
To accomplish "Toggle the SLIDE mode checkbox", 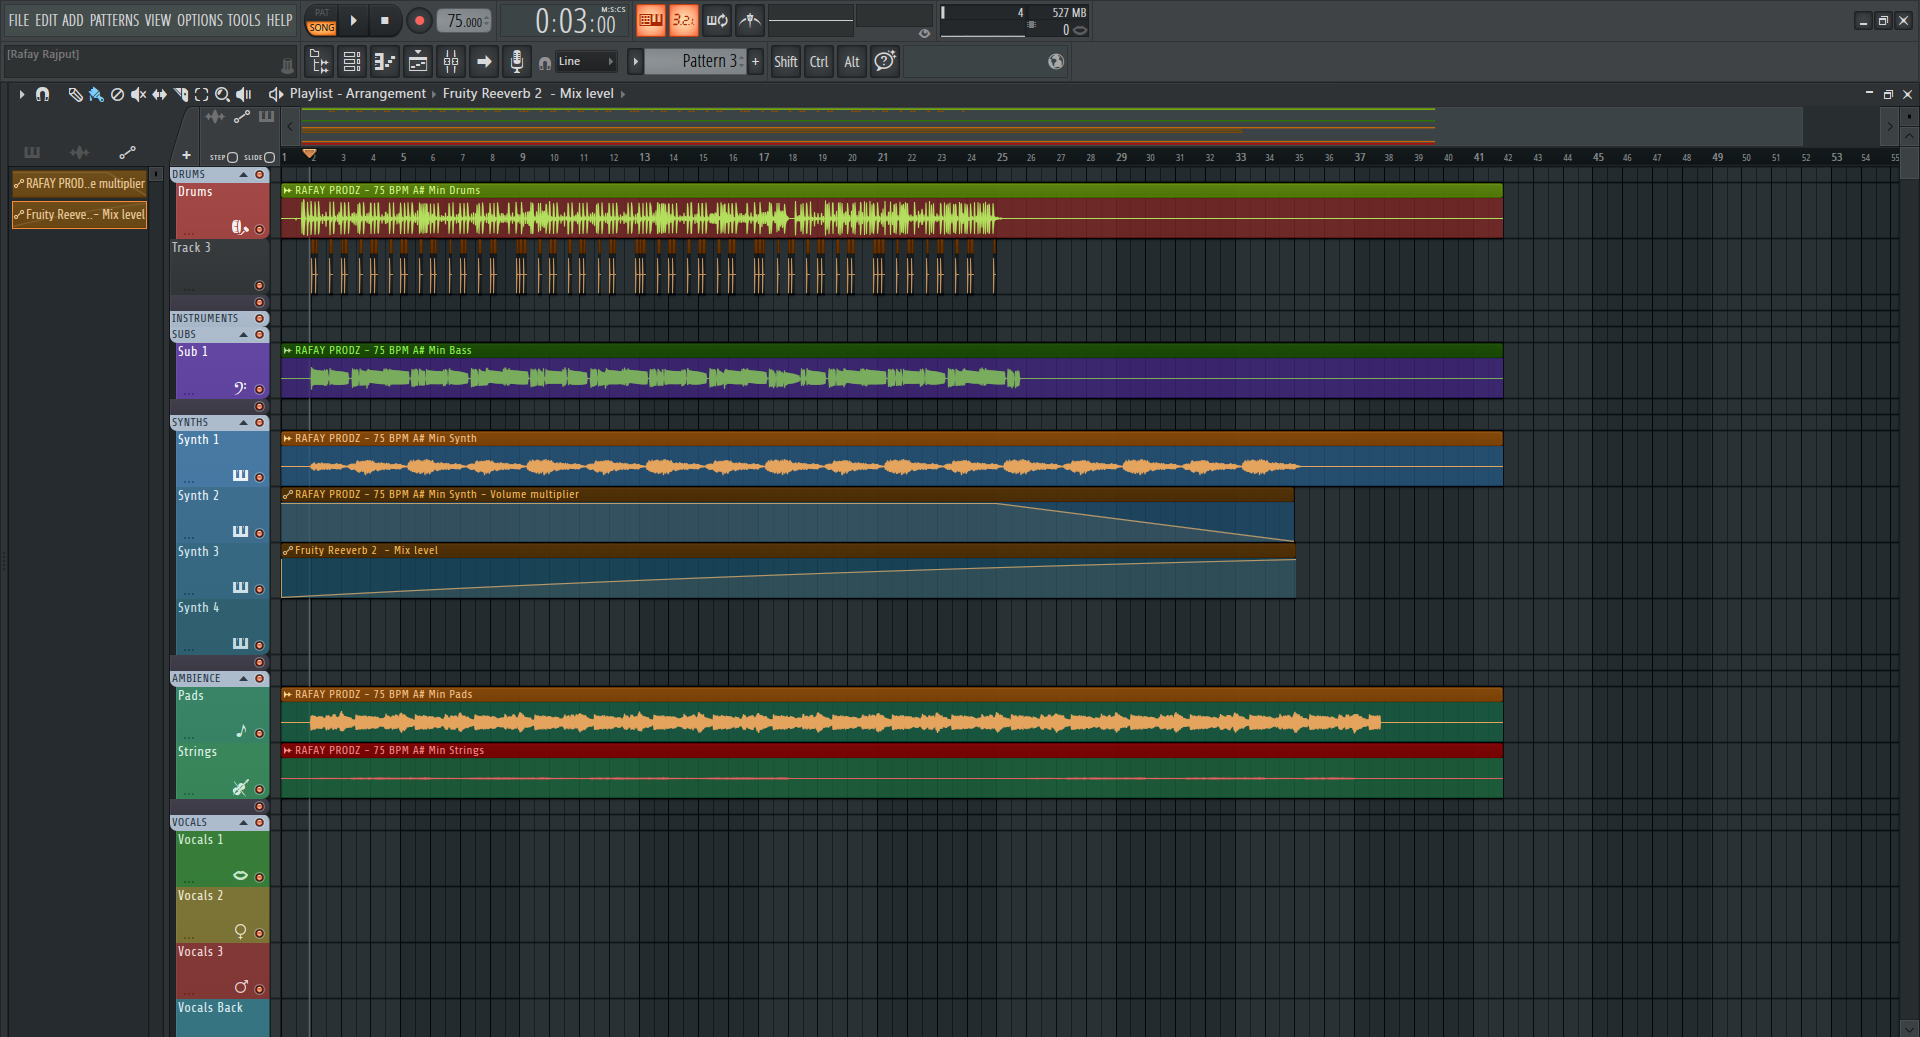I will (x=269, y=157).
